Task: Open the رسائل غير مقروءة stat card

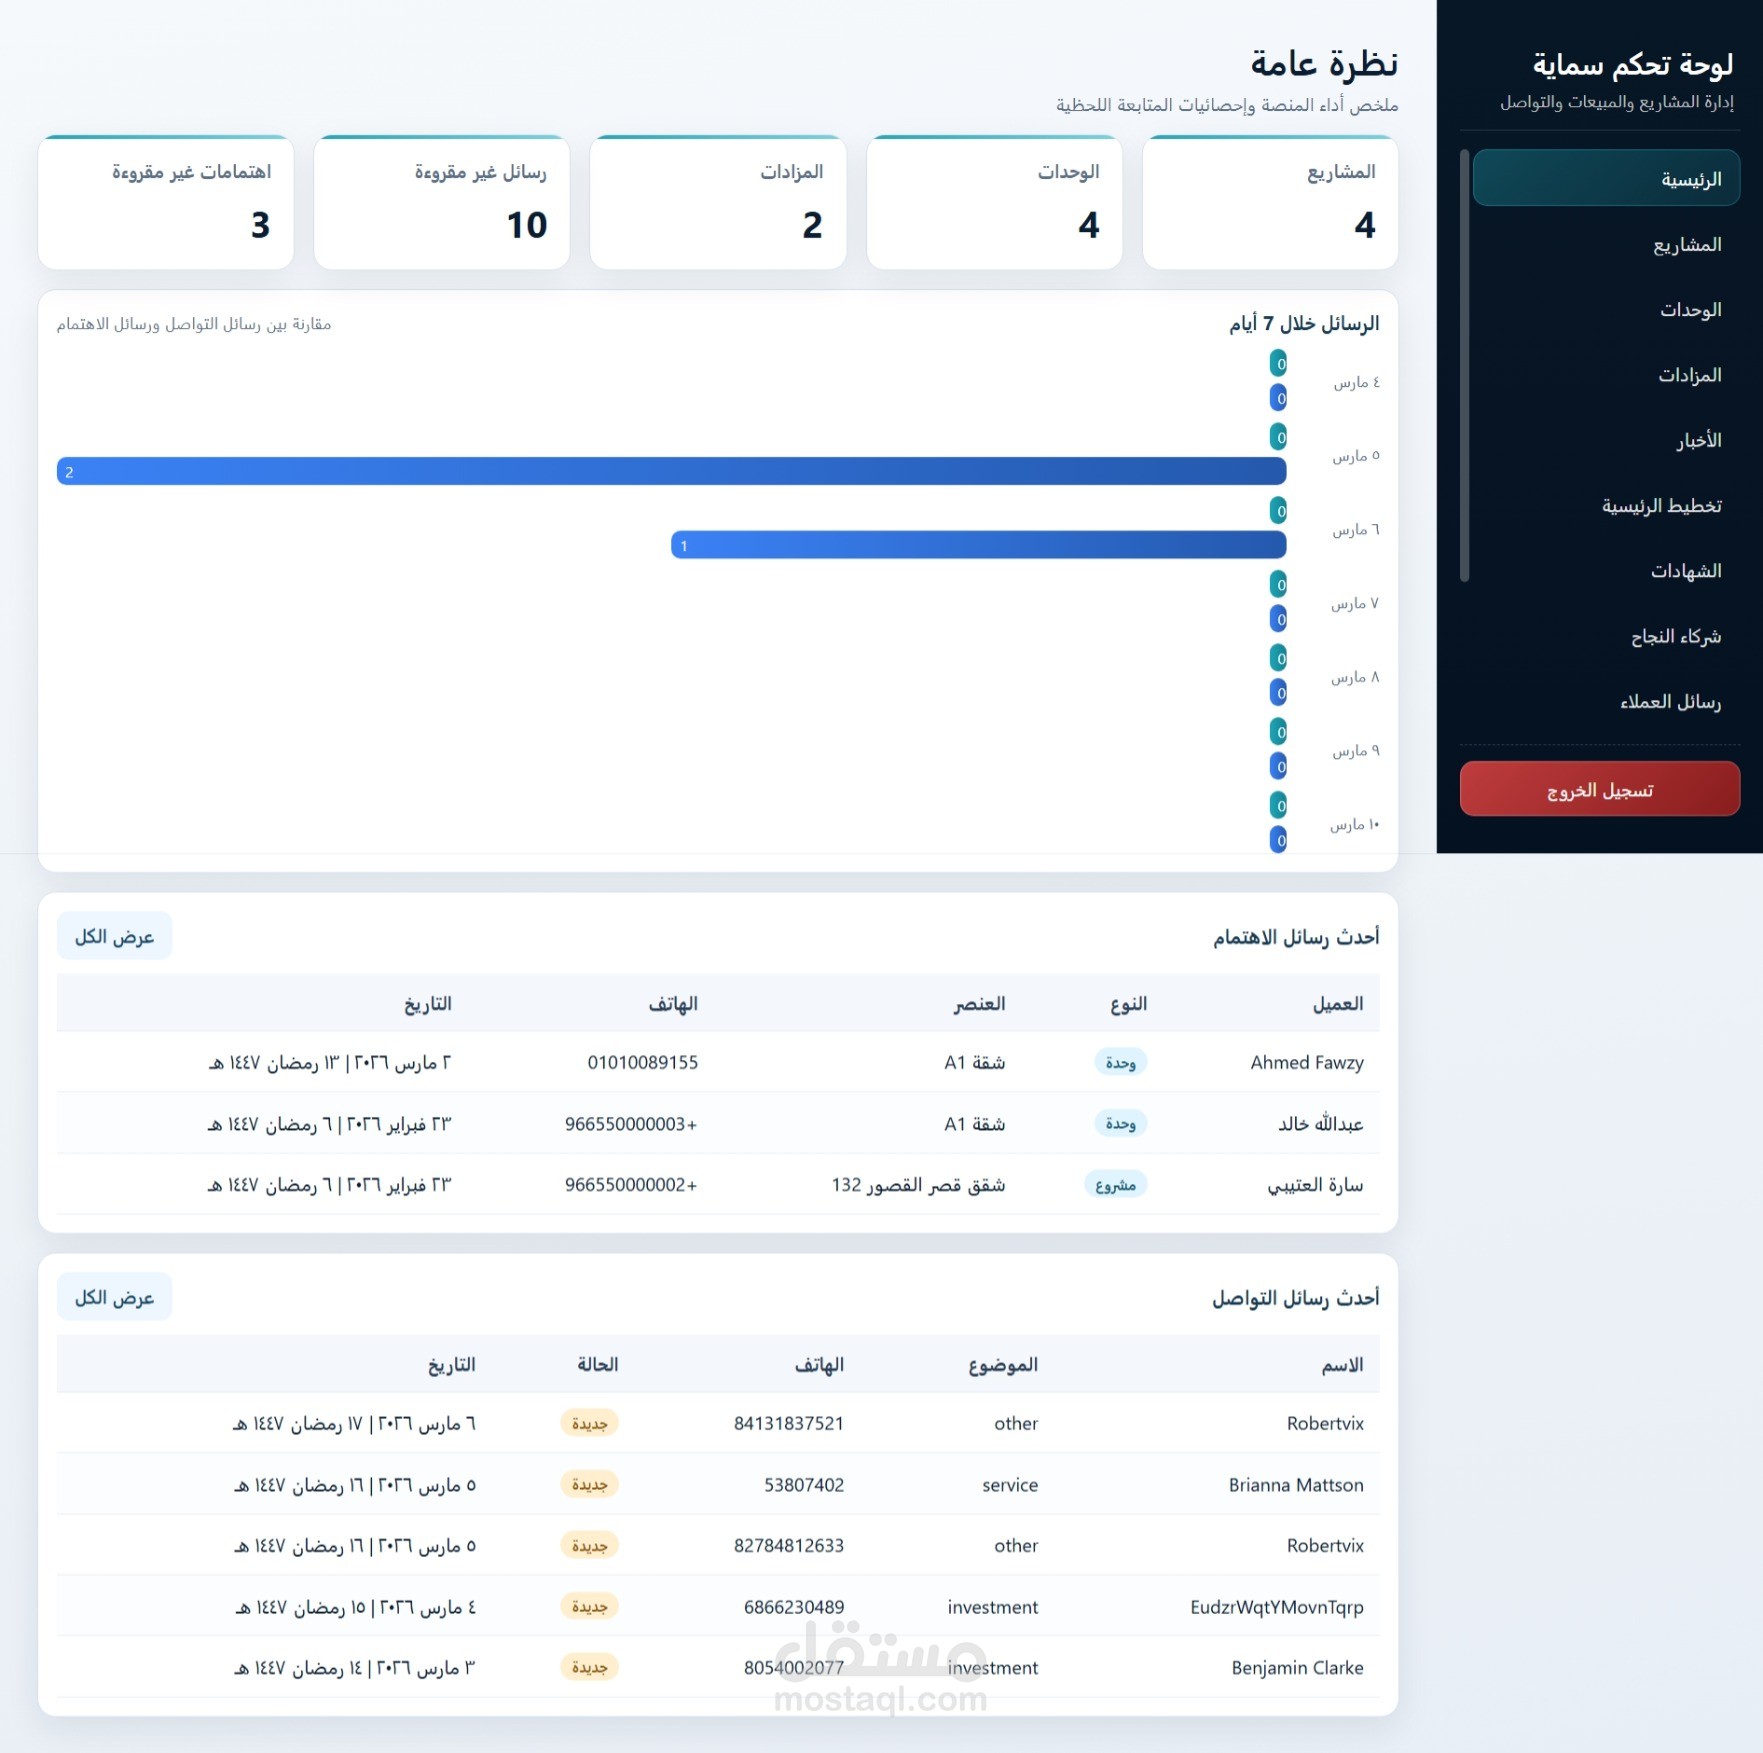Action: point(441,203)
